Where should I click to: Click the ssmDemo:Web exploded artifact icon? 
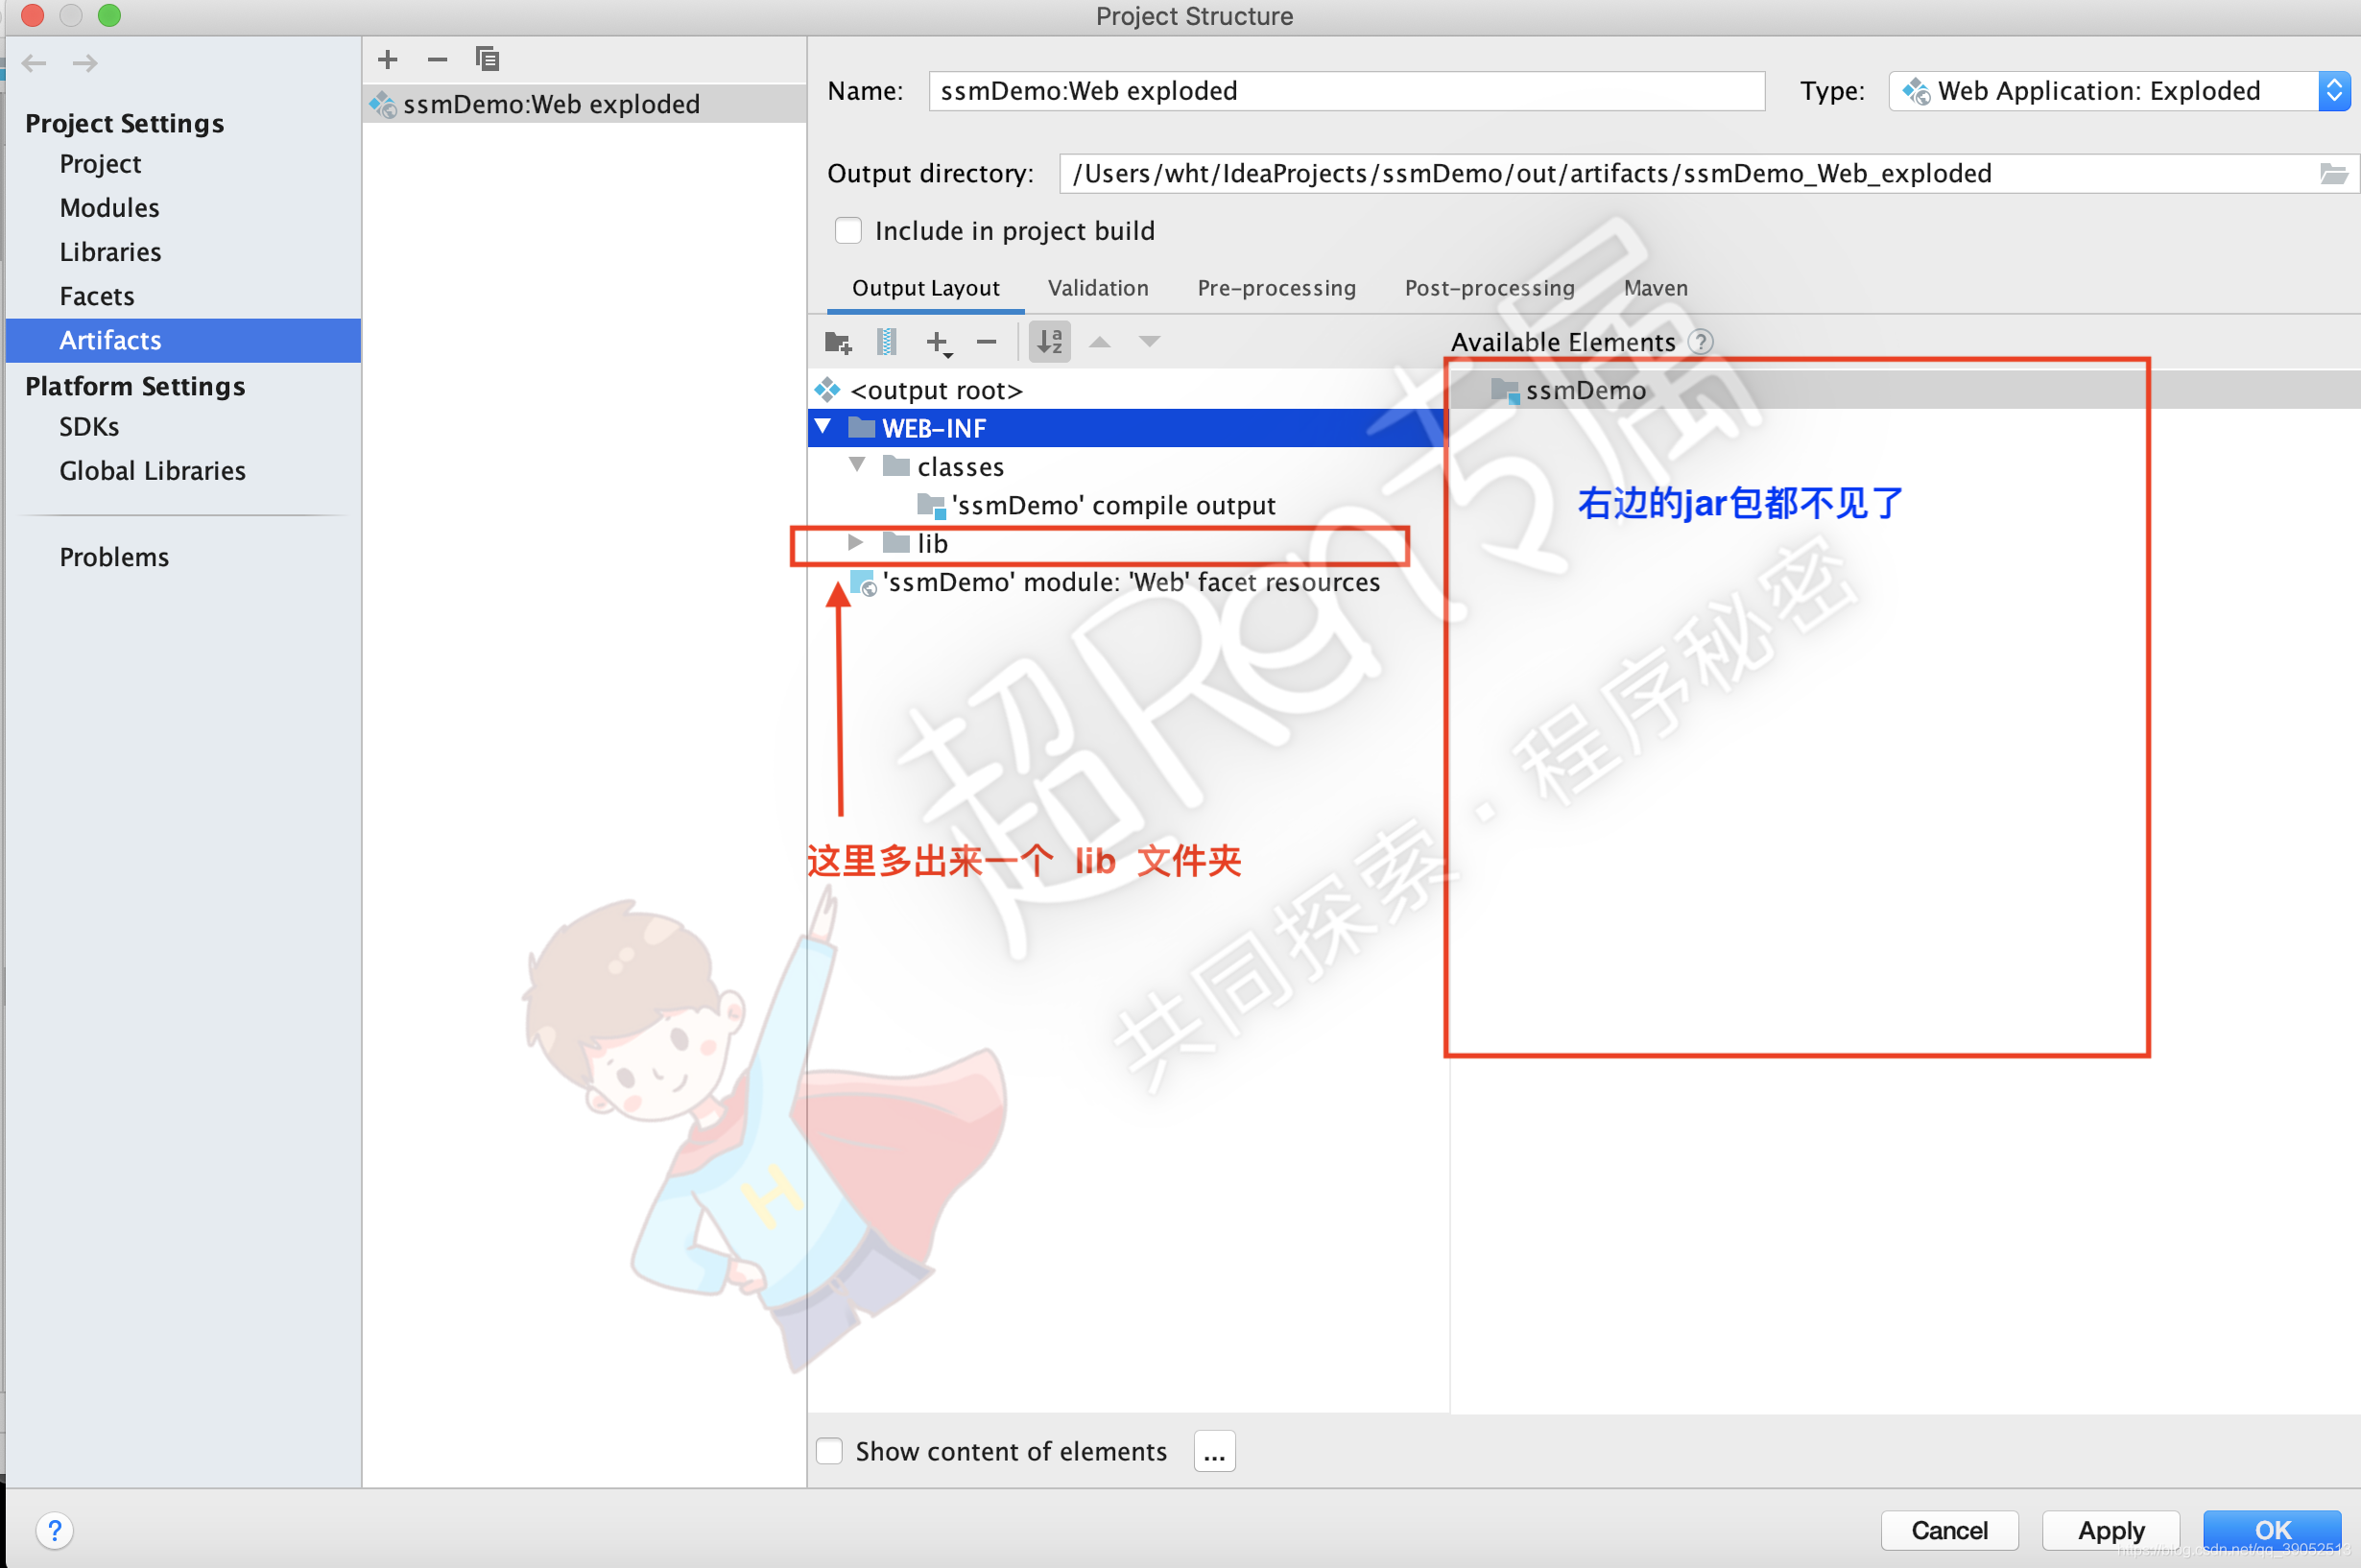[x=383, y=105]
